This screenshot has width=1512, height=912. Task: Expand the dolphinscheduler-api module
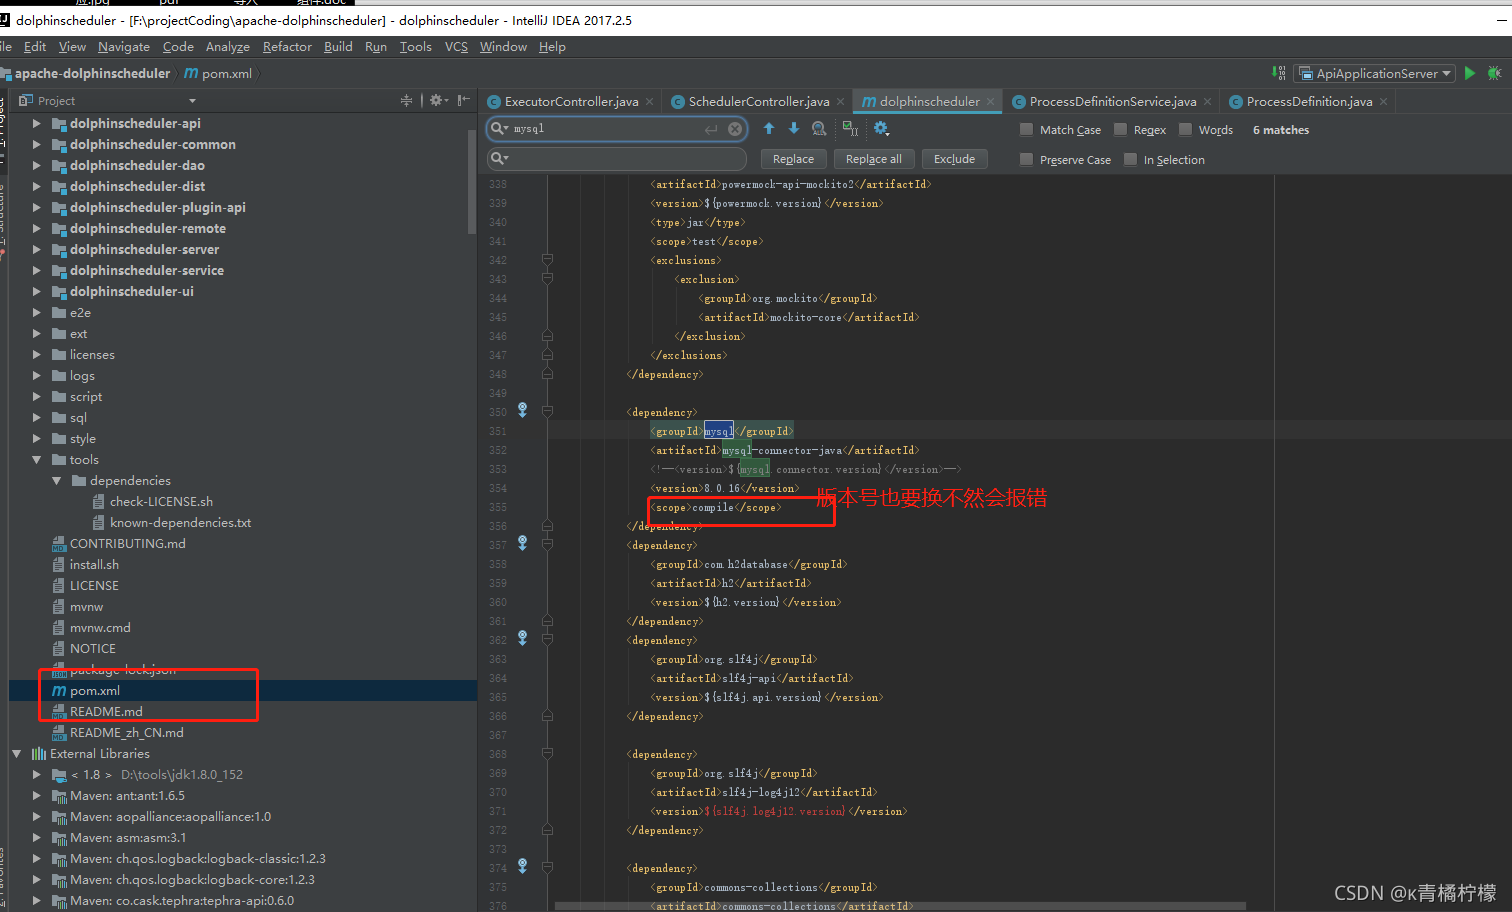coord(37,123)
